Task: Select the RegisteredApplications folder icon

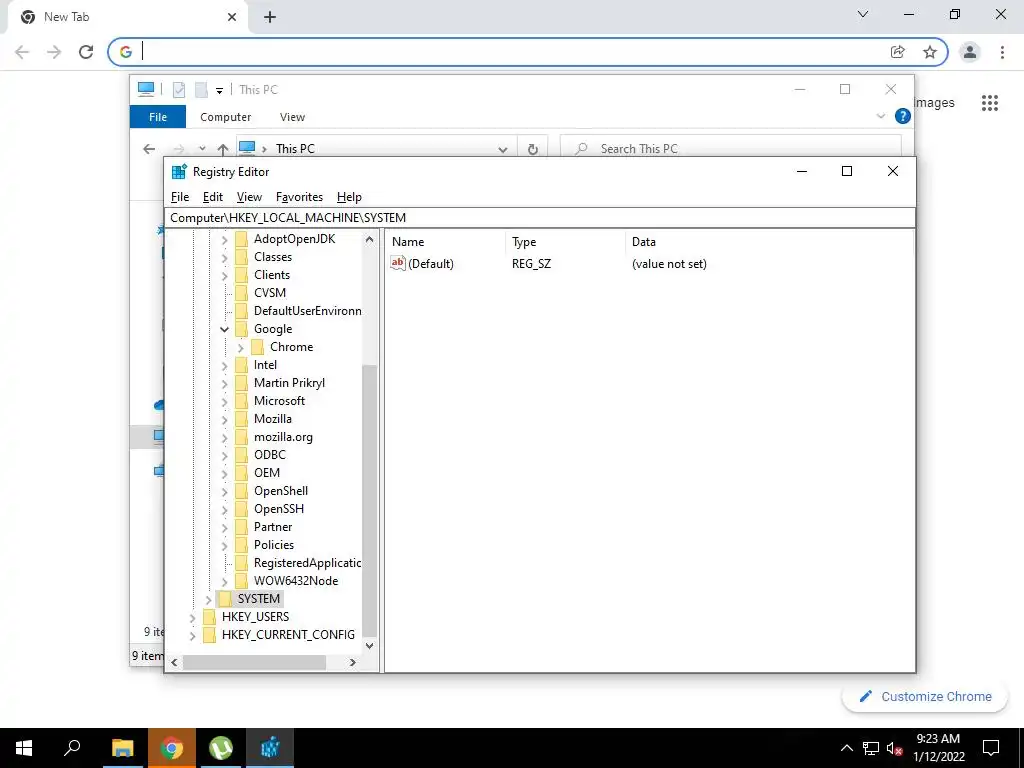Action: (242, 562)
